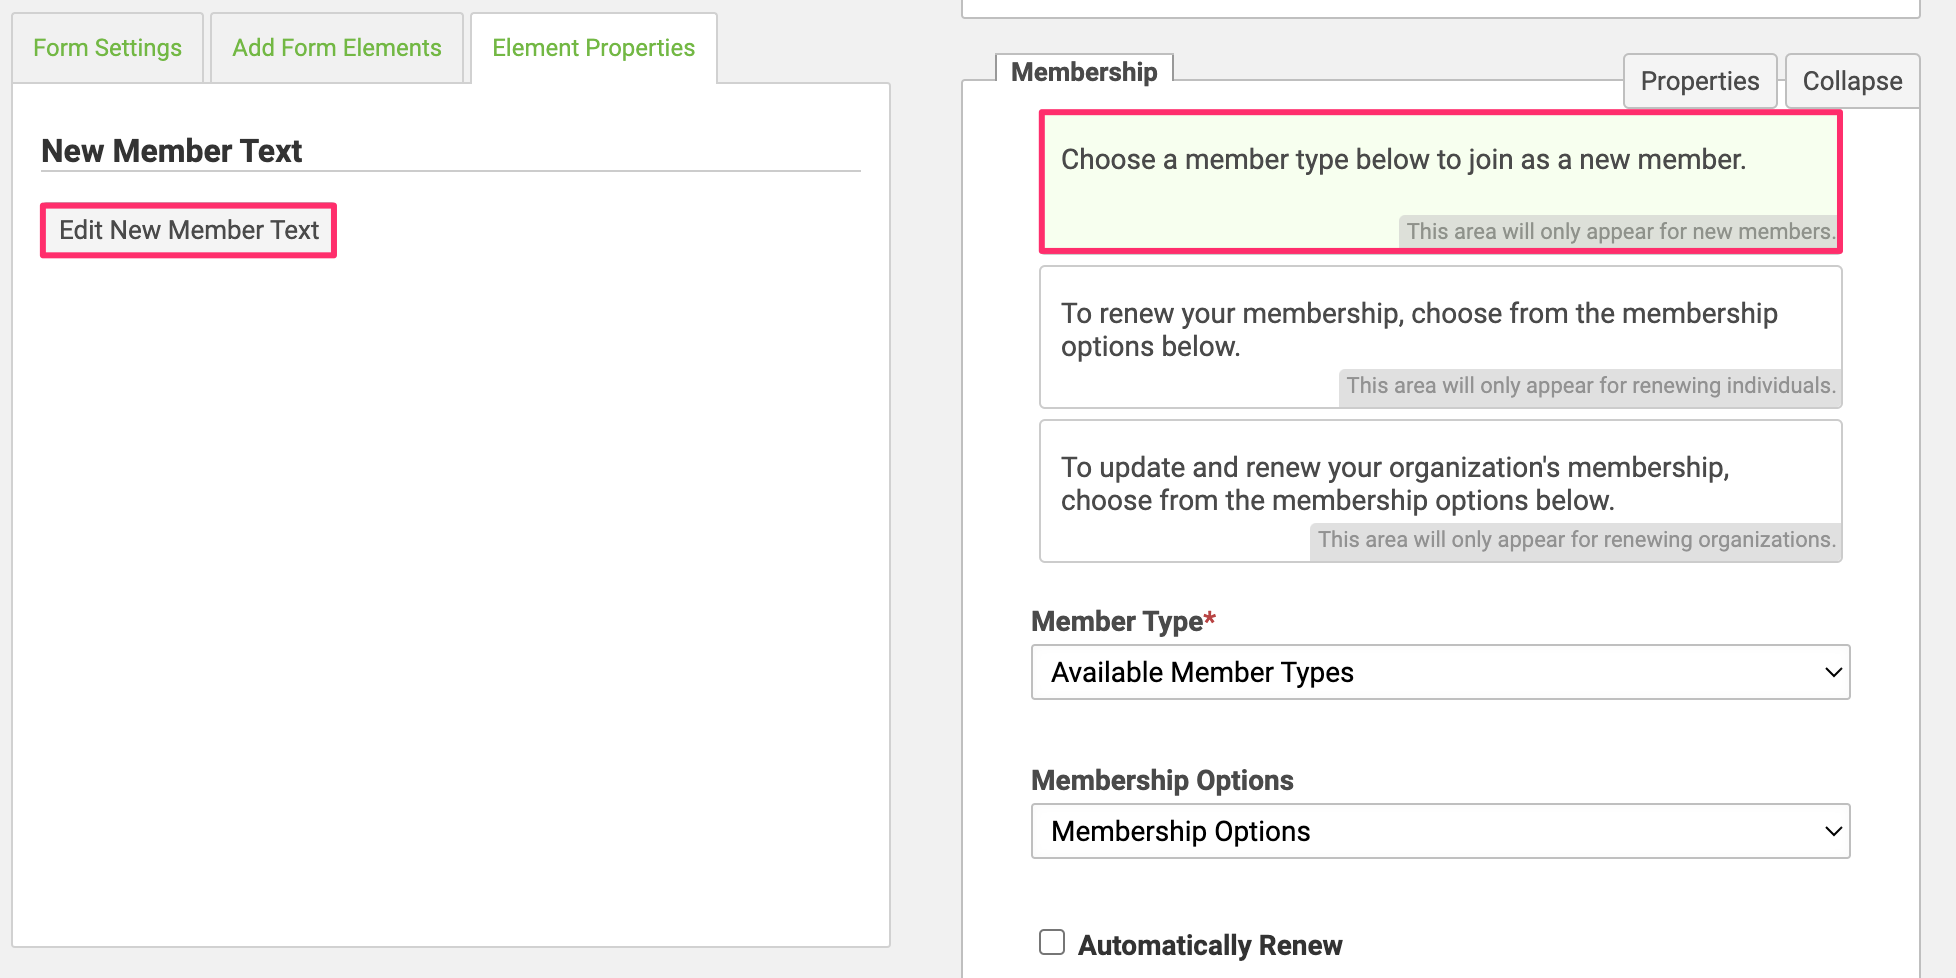Click the Member Type field label
Image resolution: width=1956 pixels, height=978 pixels.
tap(1123, 621)
